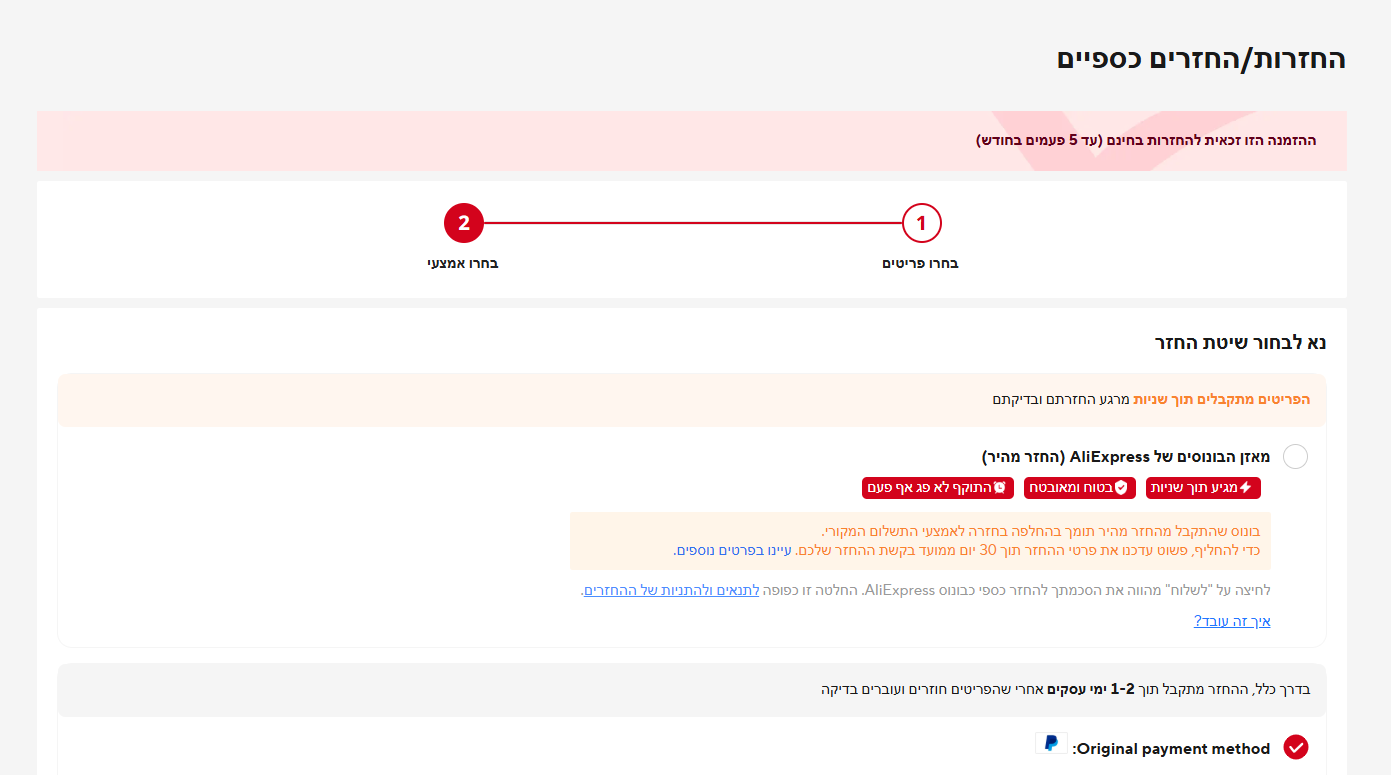The image size is (1391, 775).
Task: Click the lightning icon on 'מגיע תוך שניות' badge
Action: point(1245,488)
